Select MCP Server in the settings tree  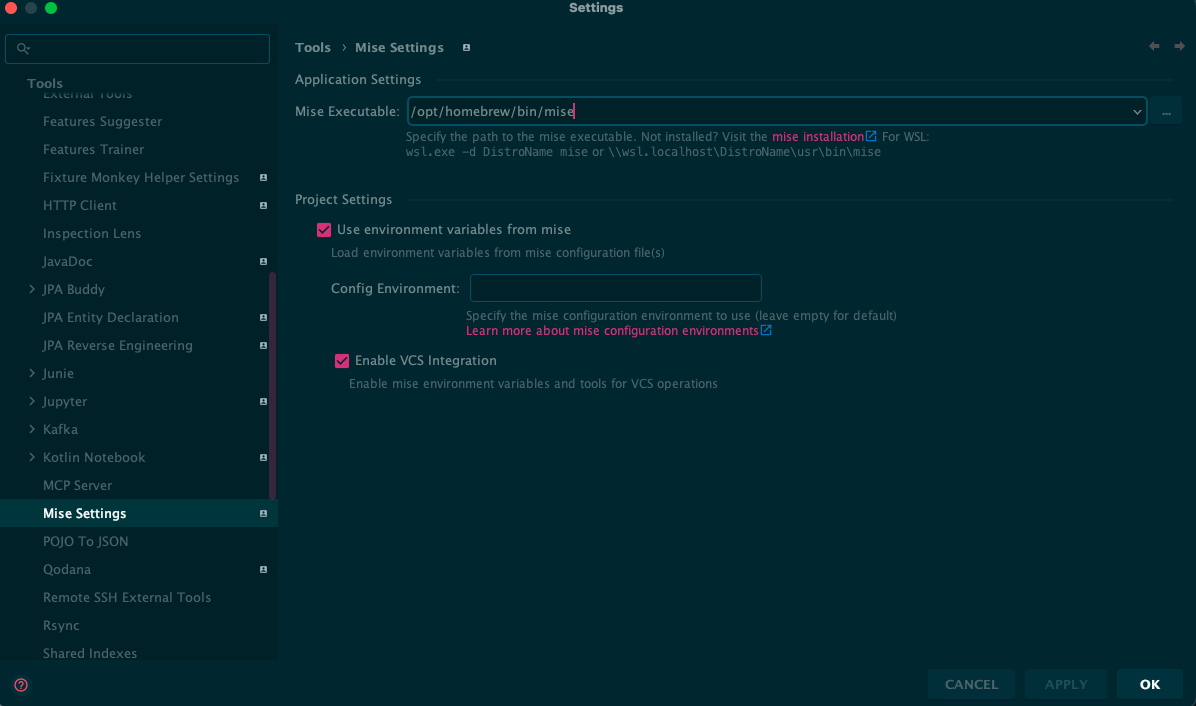(77, 485)
